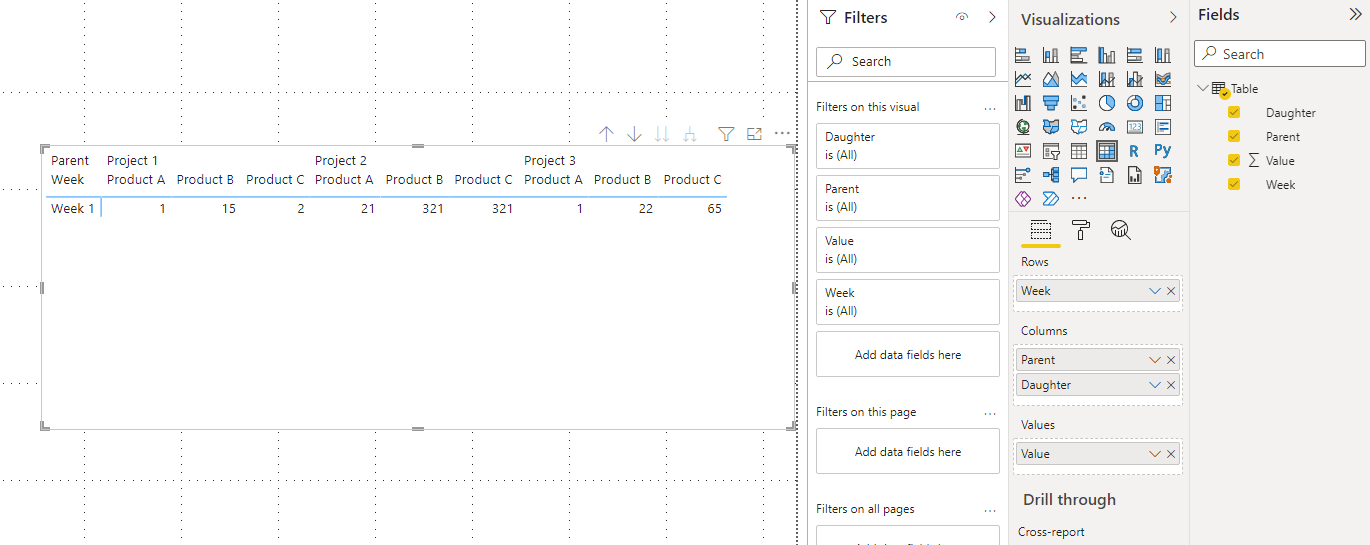1370x545 pixels.
Task: Expand all down one hierarchy level
Action: pos(690,133)
